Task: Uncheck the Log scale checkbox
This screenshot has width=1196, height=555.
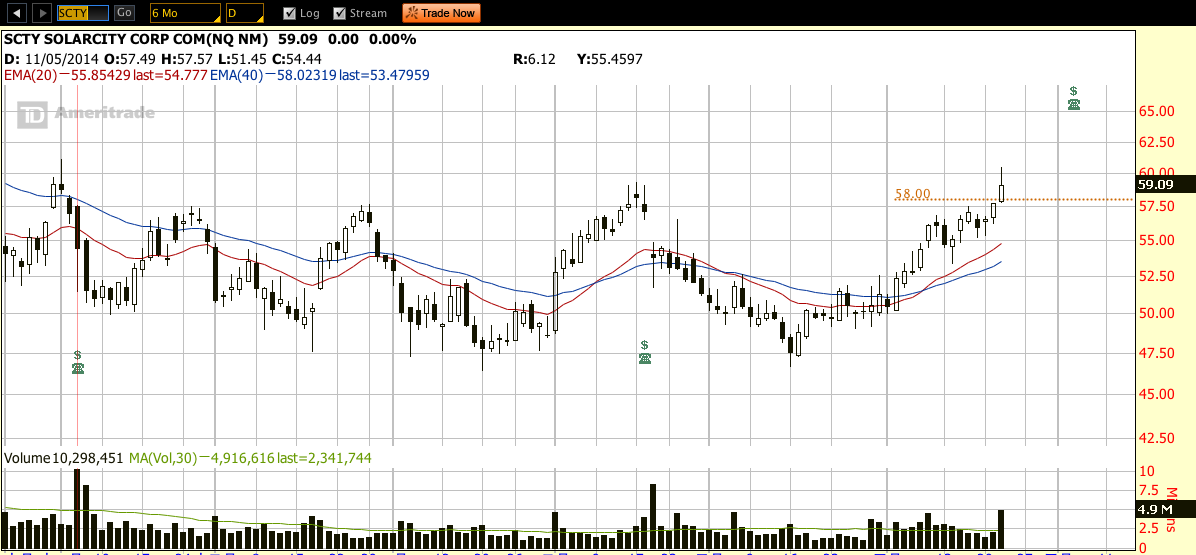Action: 289,13
